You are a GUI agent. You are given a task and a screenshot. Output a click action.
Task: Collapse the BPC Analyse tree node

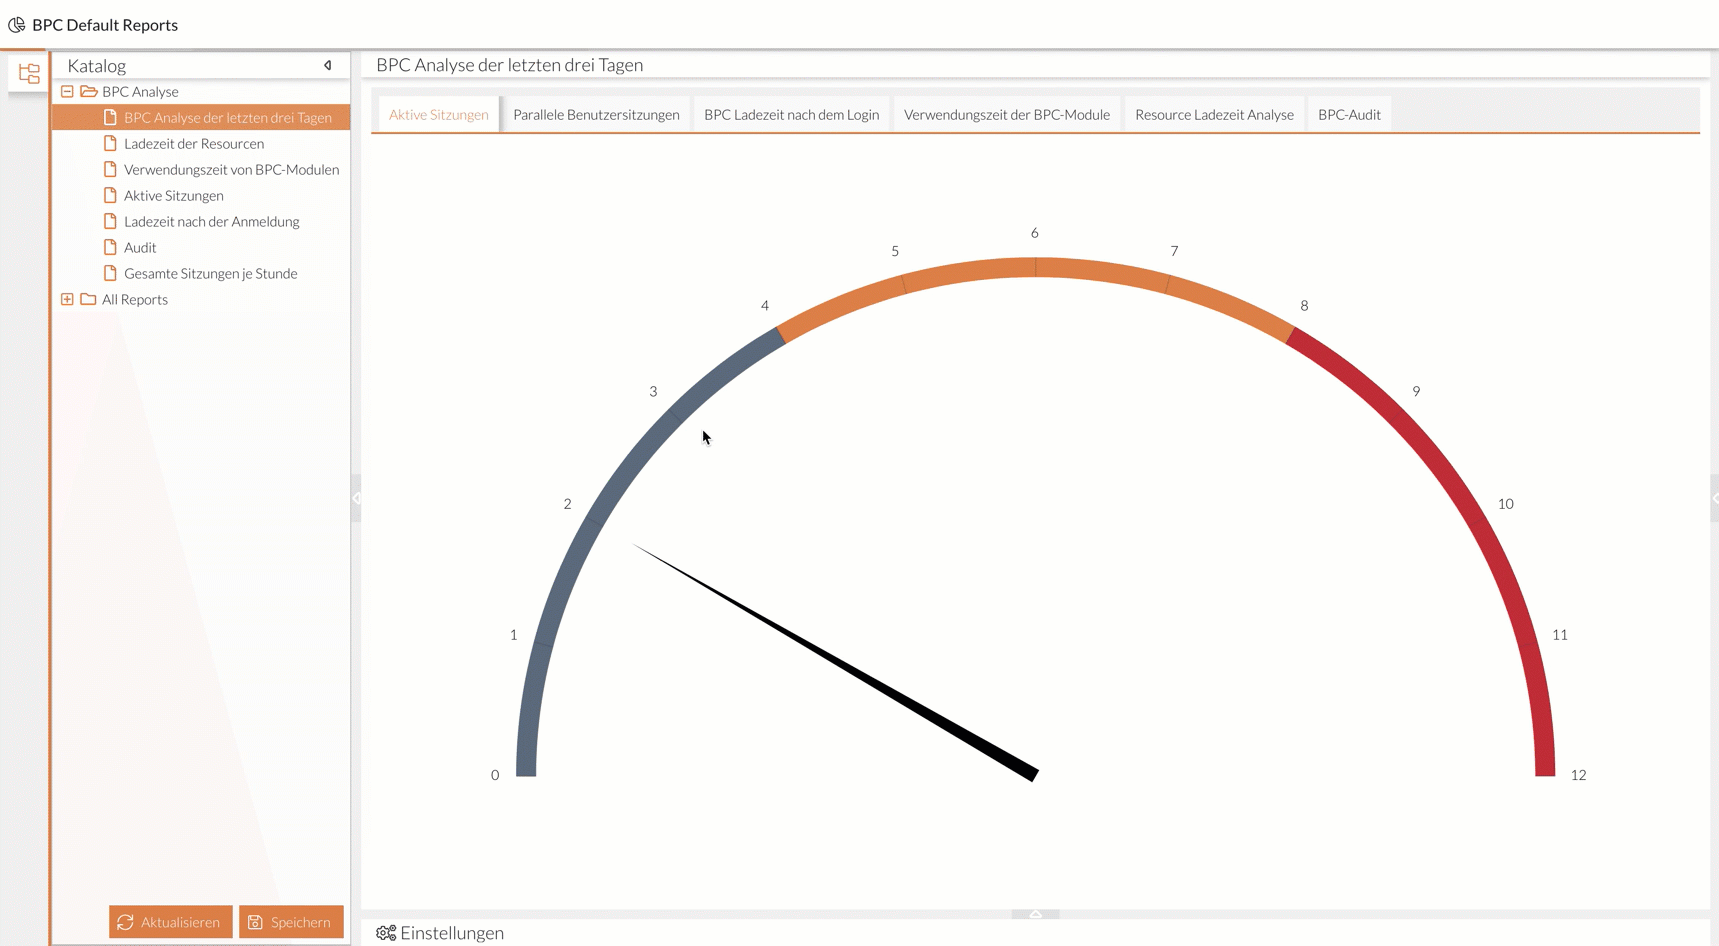[x=67, y=92]
